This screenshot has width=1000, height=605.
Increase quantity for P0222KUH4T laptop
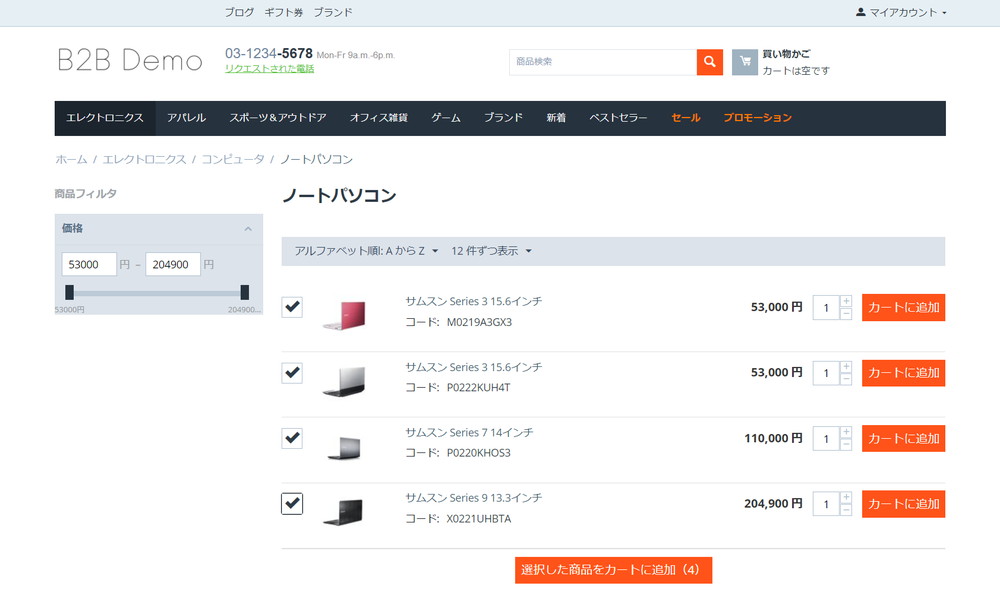(846, 367)
